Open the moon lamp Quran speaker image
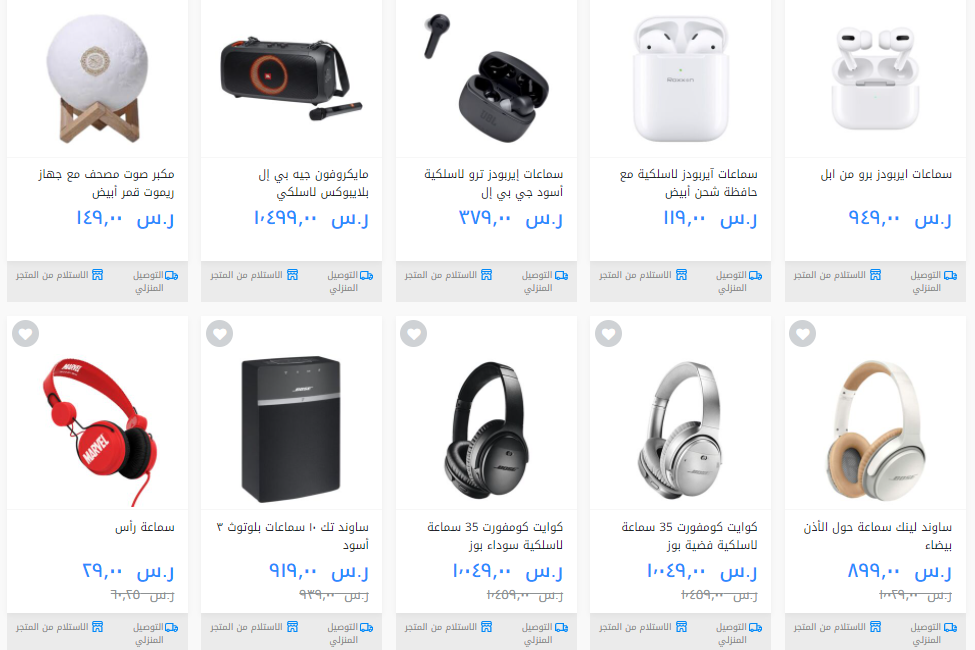 (98, 78)
